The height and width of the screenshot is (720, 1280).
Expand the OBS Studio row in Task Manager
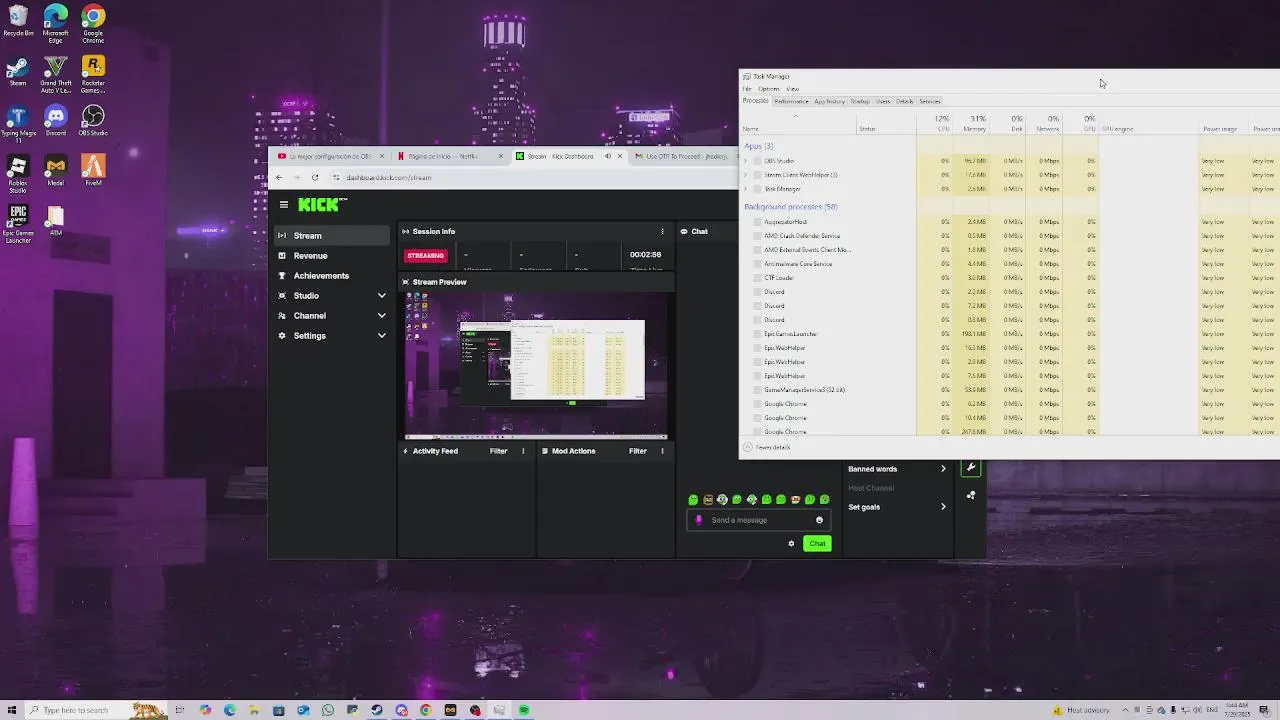coord(746,161)
